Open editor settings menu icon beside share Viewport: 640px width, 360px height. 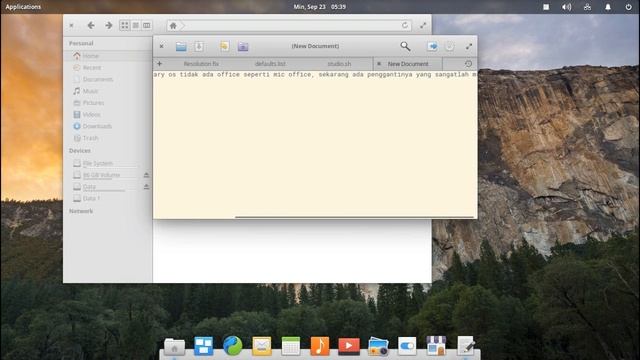(449, 46)
